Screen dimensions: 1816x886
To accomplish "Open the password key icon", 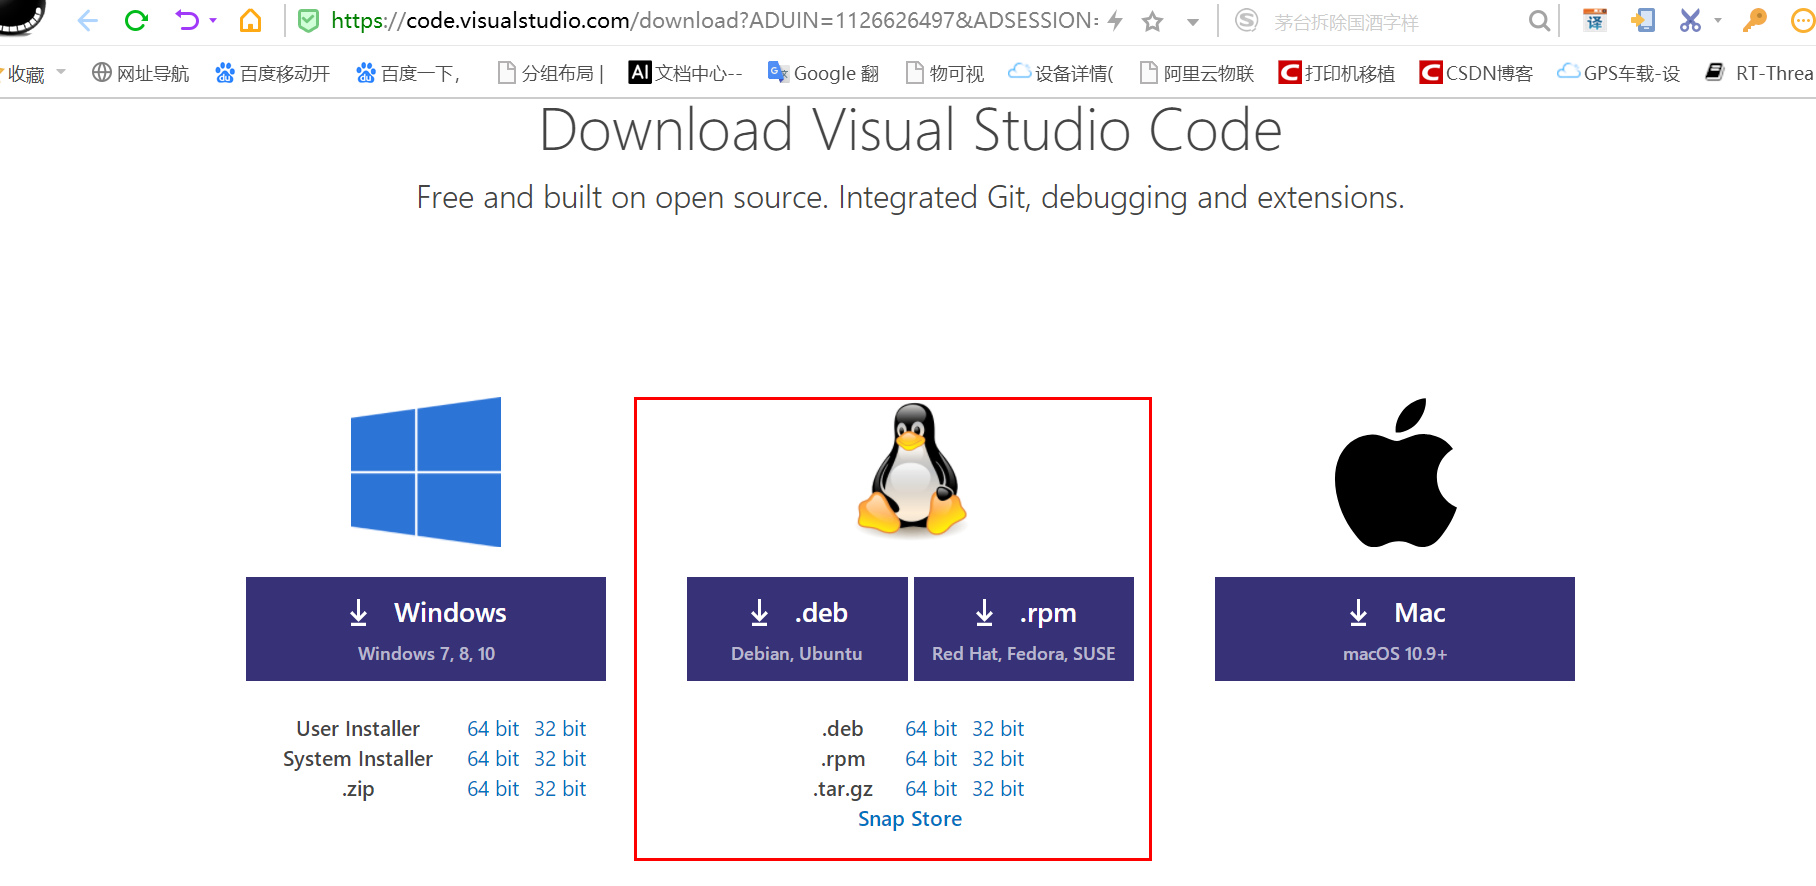I will coord(1754,20).
